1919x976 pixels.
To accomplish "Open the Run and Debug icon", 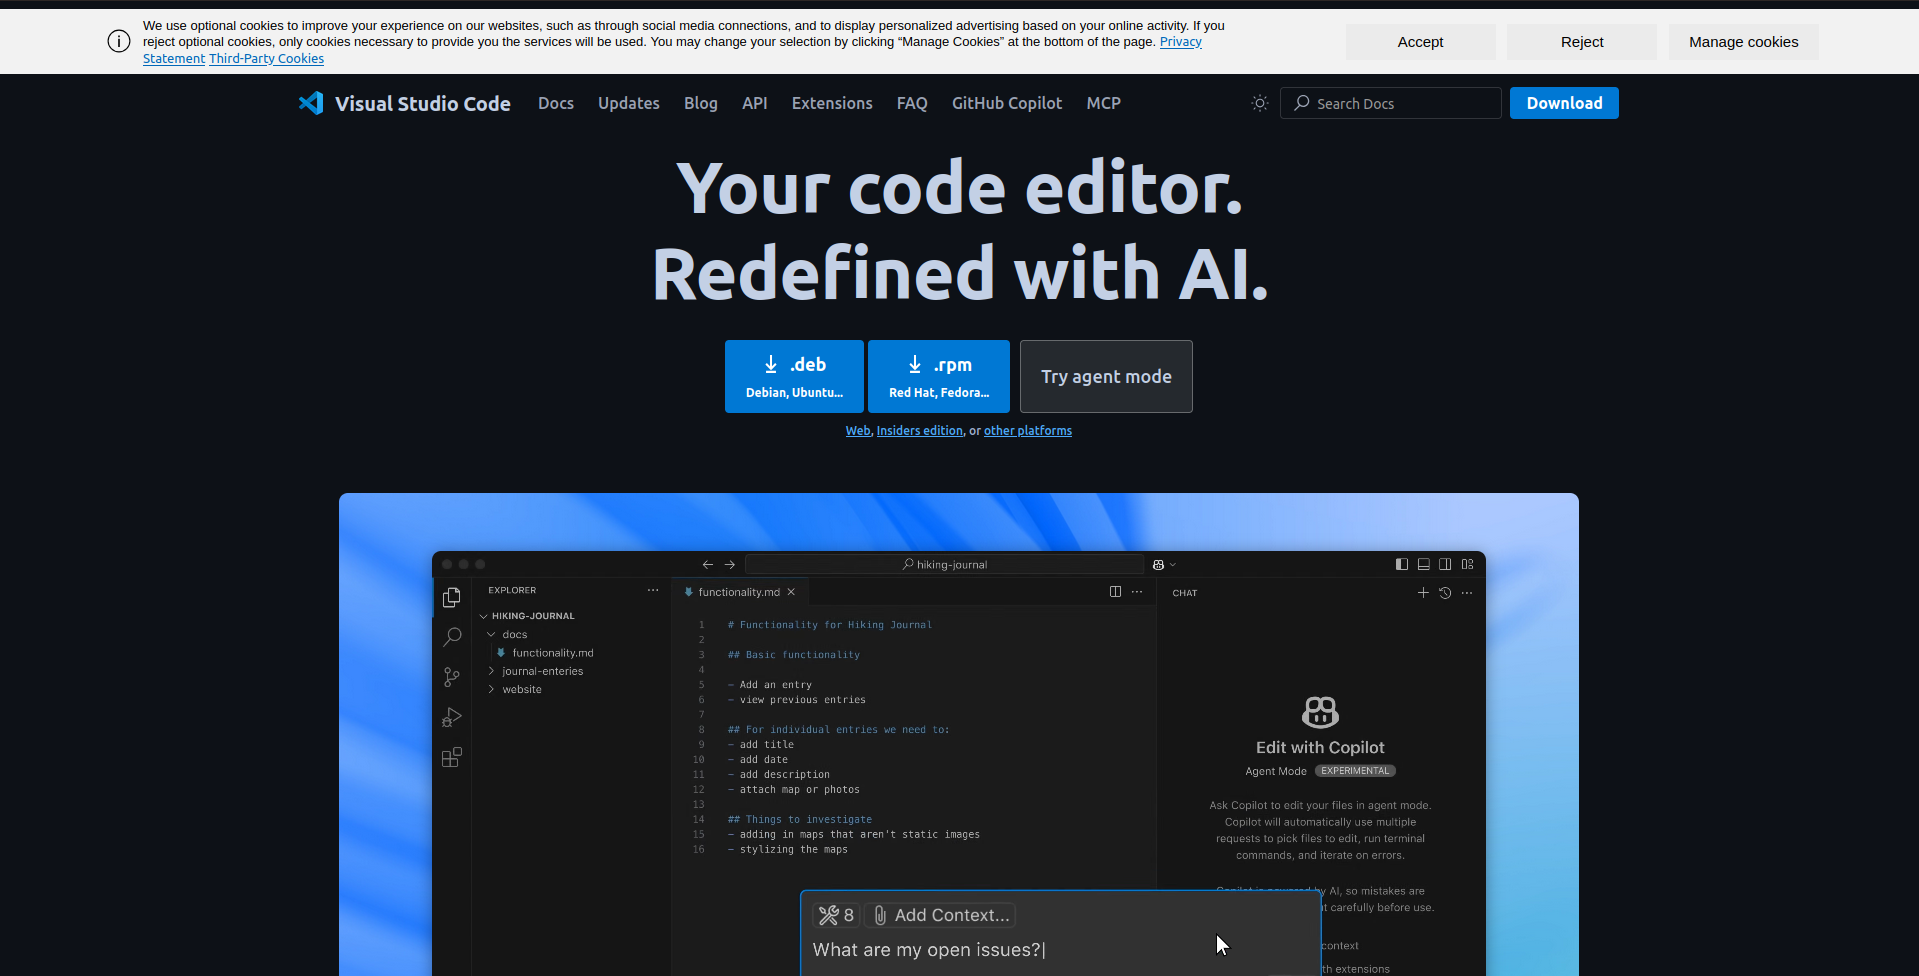I will 452,717.
